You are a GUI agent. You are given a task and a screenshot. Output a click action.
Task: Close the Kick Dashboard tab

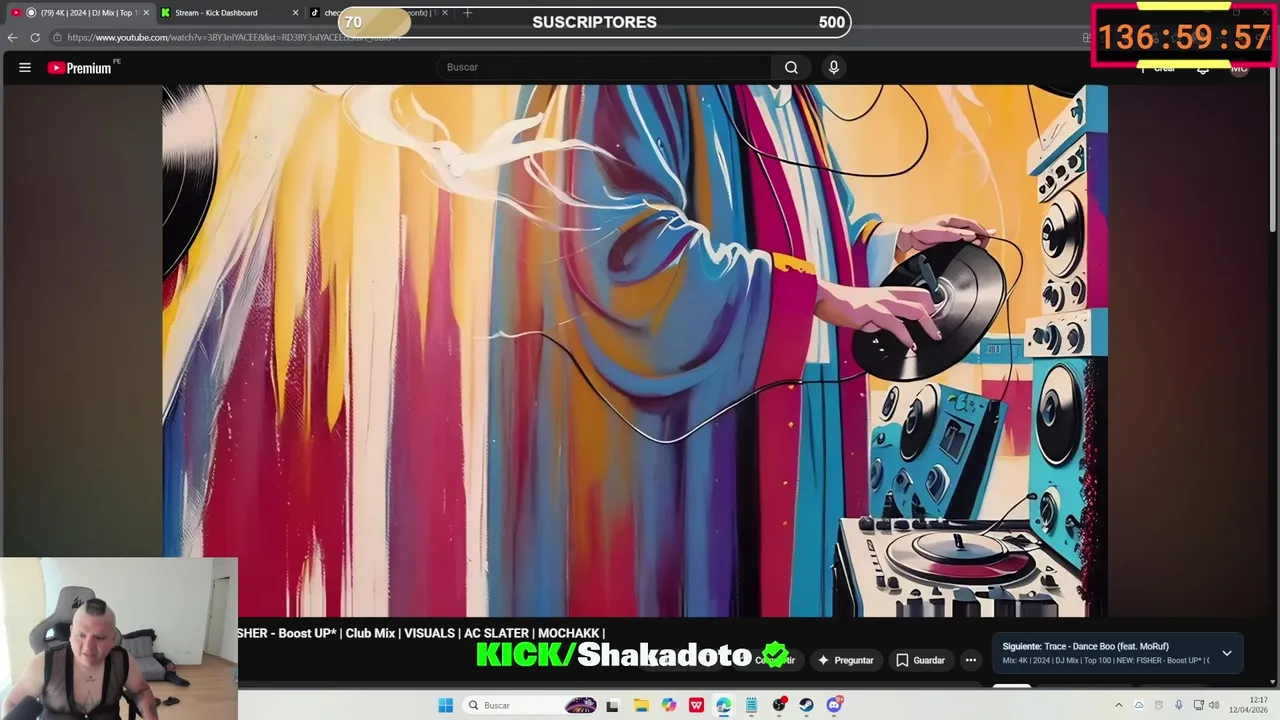pyautogui.click(x=295, y=13)
